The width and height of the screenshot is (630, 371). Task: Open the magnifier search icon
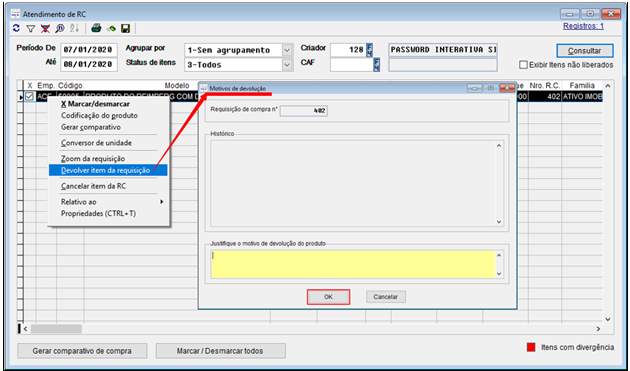pyautogui.click(x=60, y=29)
